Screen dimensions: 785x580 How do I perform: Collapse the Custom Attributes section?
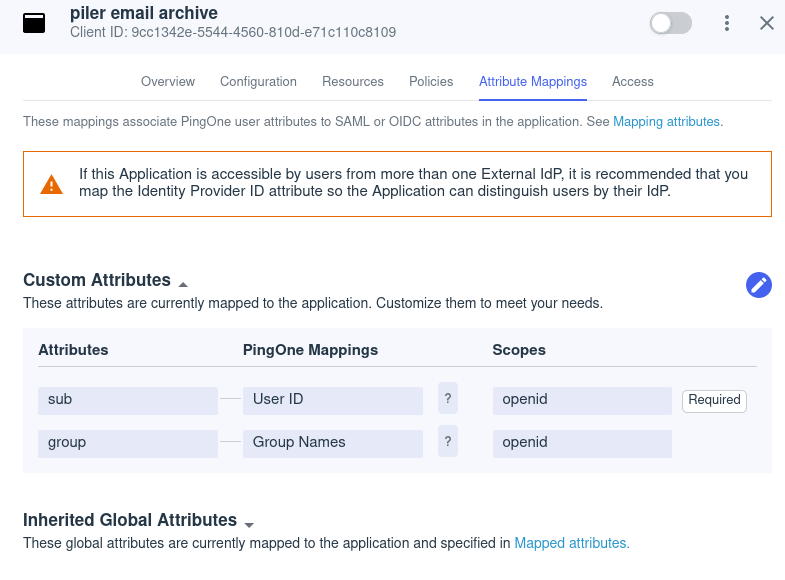(183, 284)
